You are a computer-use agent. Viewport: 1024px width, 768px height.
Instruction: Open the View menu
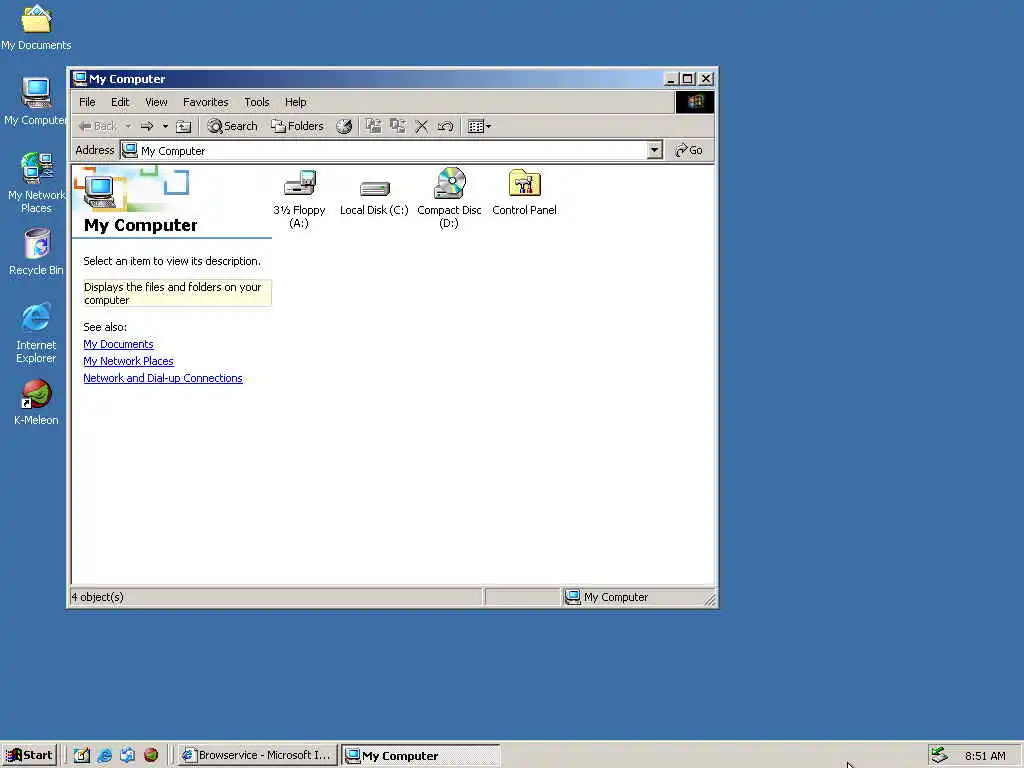(x=156, y=102)
